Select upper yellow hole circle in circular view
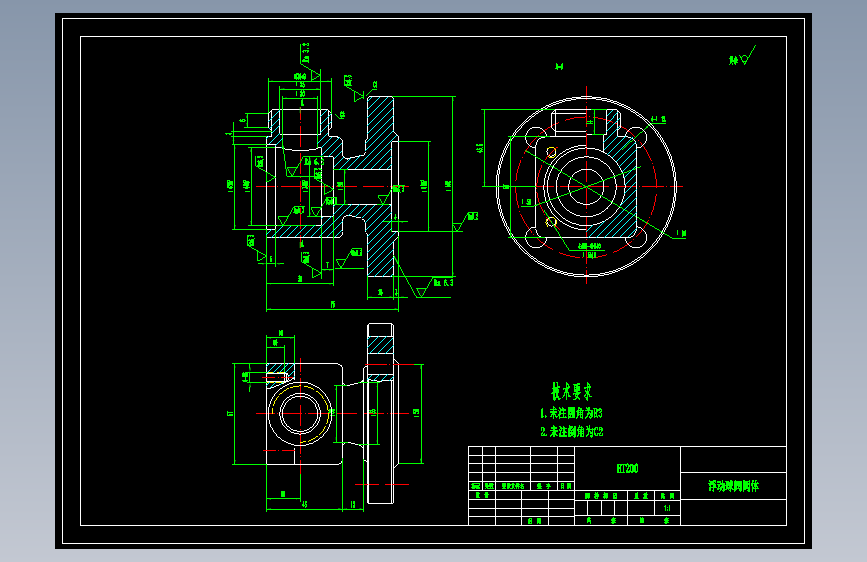This screenshot has height=562, width=867. pos(551,152)
